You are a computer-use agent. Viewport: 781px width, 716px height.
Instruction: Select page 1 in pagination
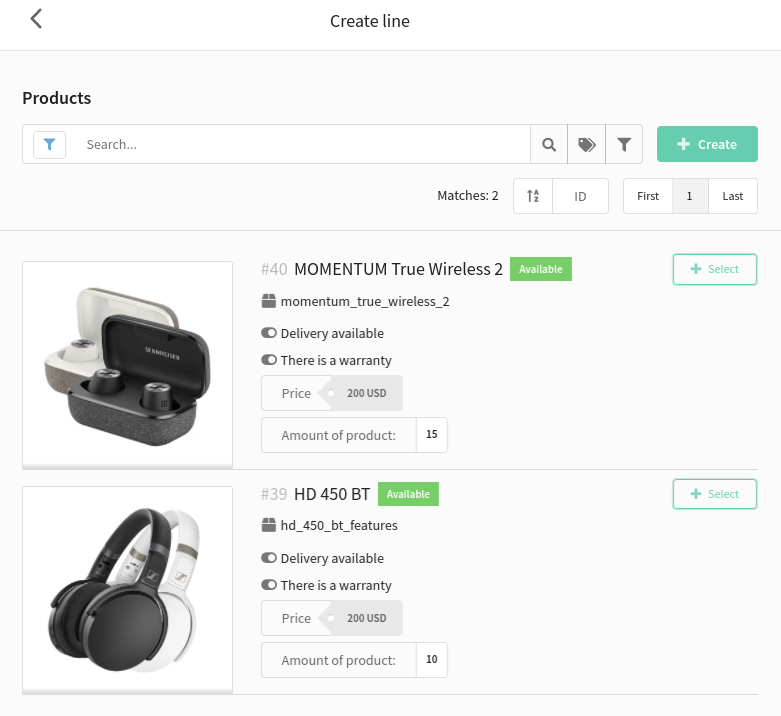690,196
